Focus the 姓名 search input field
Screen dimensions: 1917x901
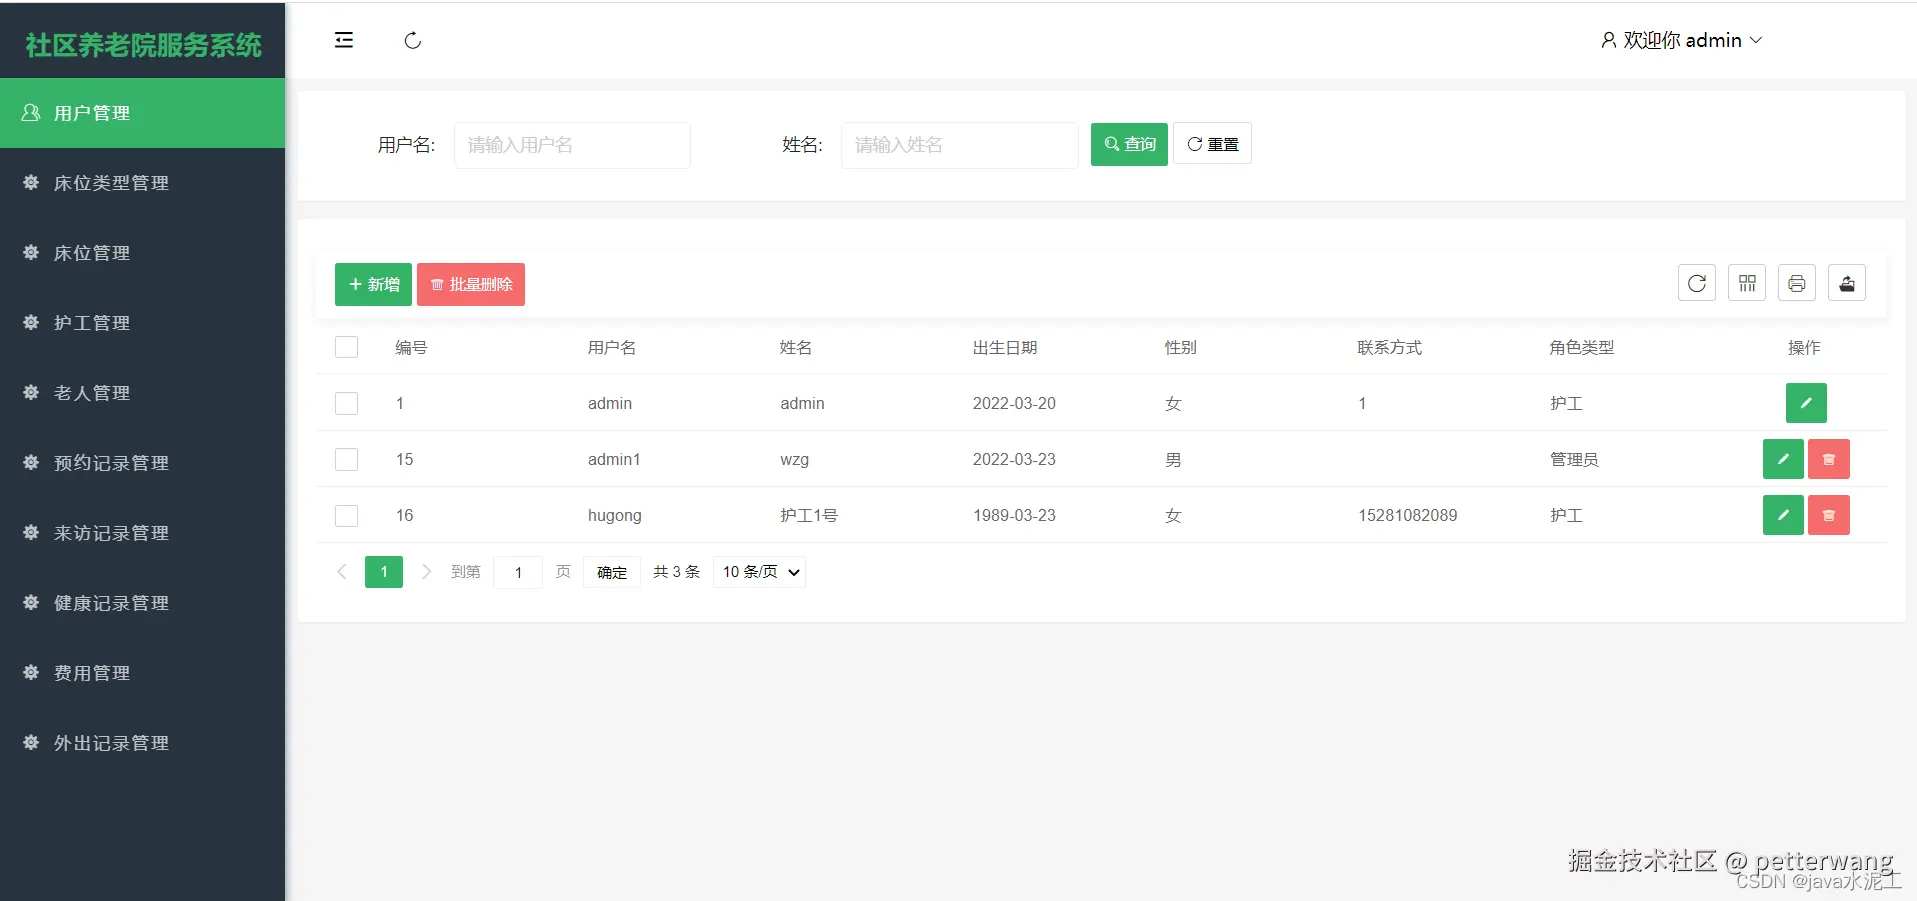point(959,145)
